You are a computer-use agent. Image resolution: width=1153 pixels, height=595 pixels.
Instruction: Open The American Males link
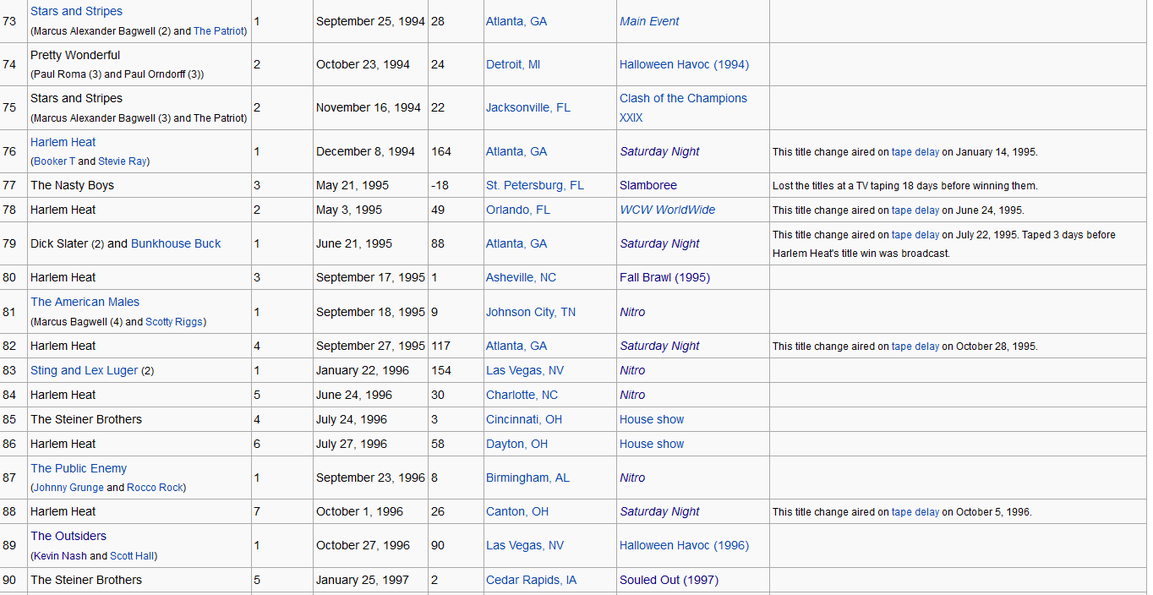pos(85,302)
